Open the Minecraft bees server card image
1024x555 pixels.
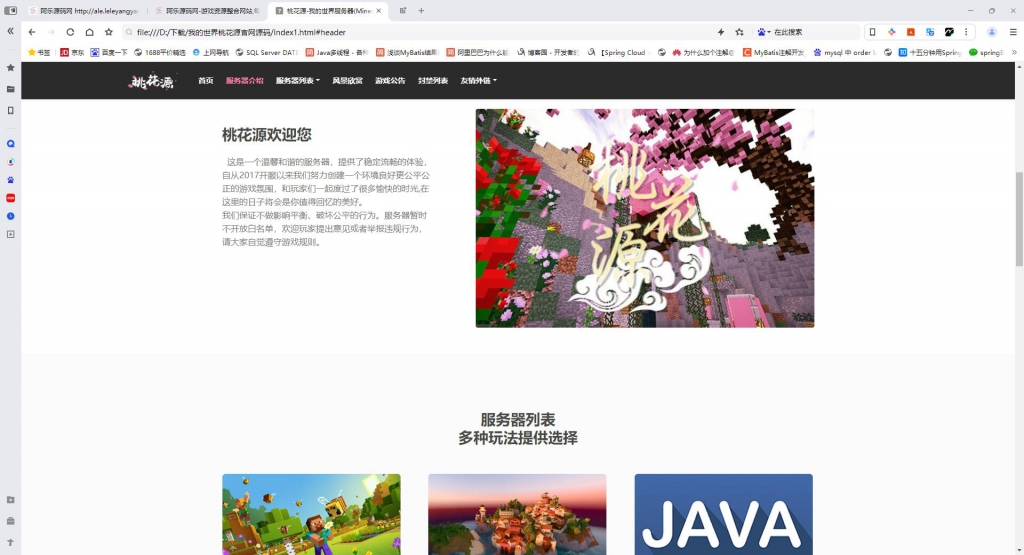click(312, 515)
